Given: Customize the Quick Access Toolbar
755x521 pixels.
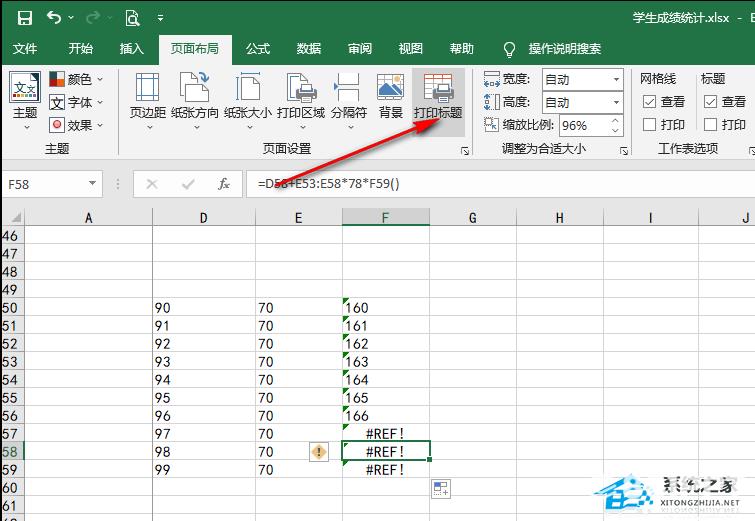Looking at the screenshot, I should (160, 18).
